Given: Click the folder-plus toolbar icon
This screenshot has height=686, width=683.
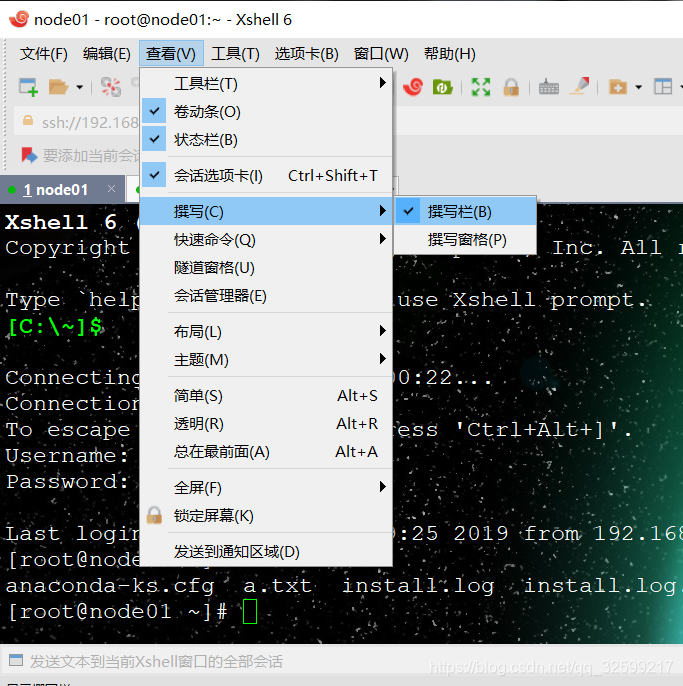Looking at the screenshot, I should tap(618, 87).
